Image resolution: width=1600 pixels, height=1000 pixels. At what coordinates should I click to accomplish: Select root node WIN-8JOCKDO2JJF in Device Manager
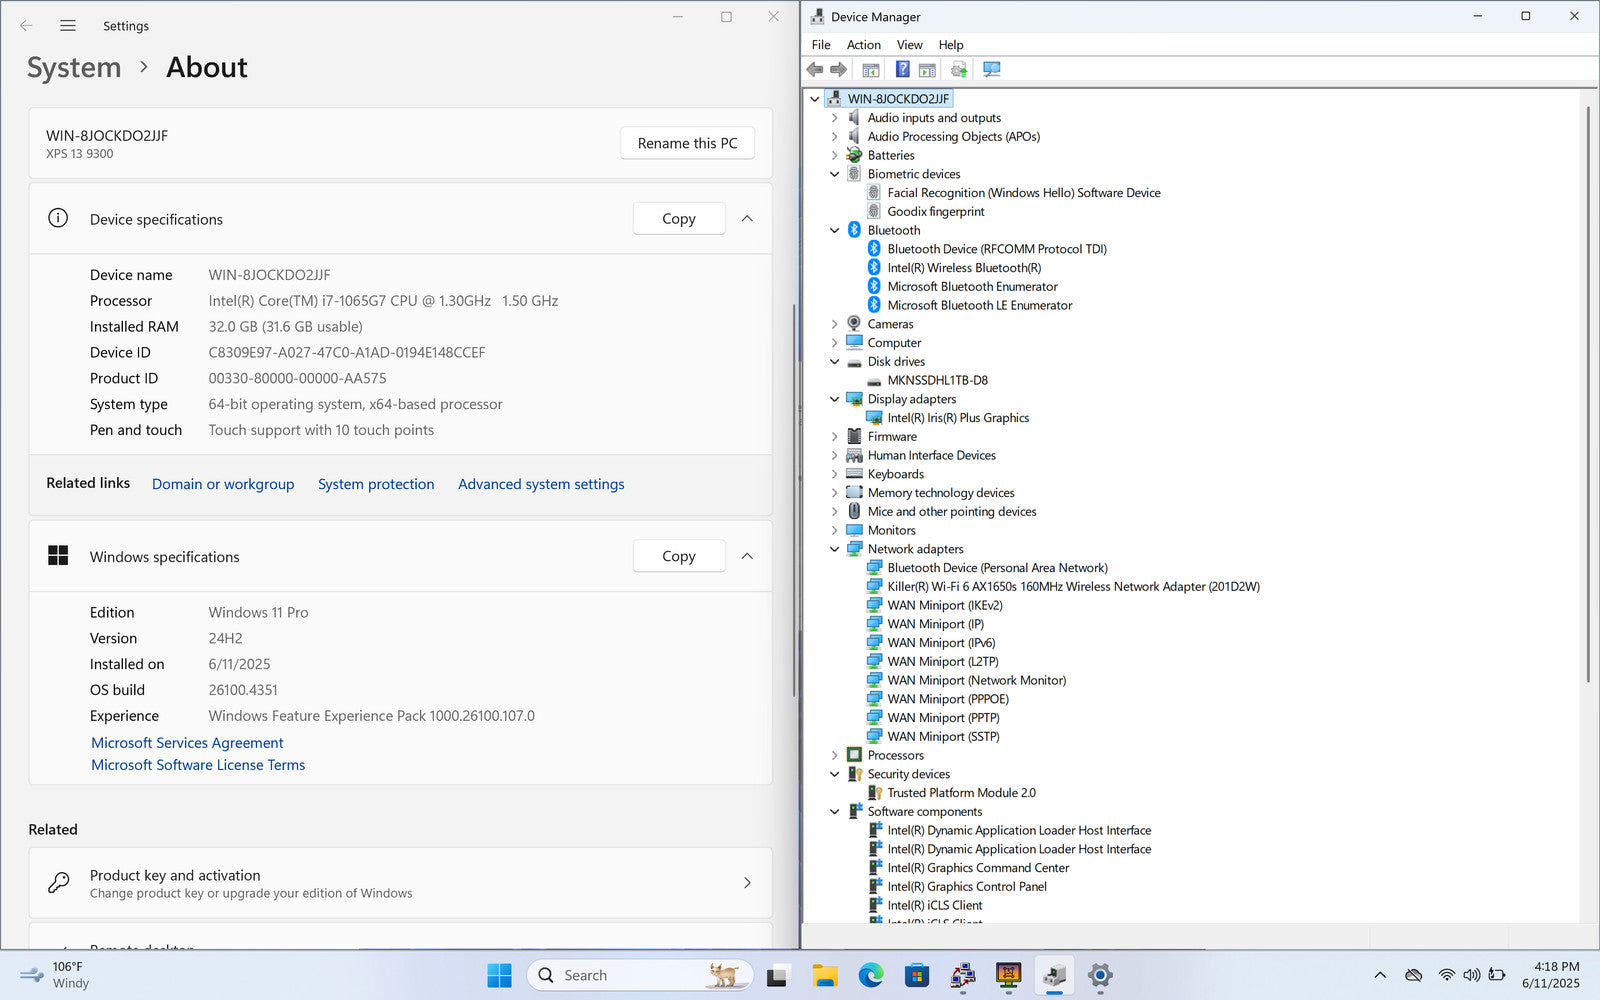tap(898, 98)
